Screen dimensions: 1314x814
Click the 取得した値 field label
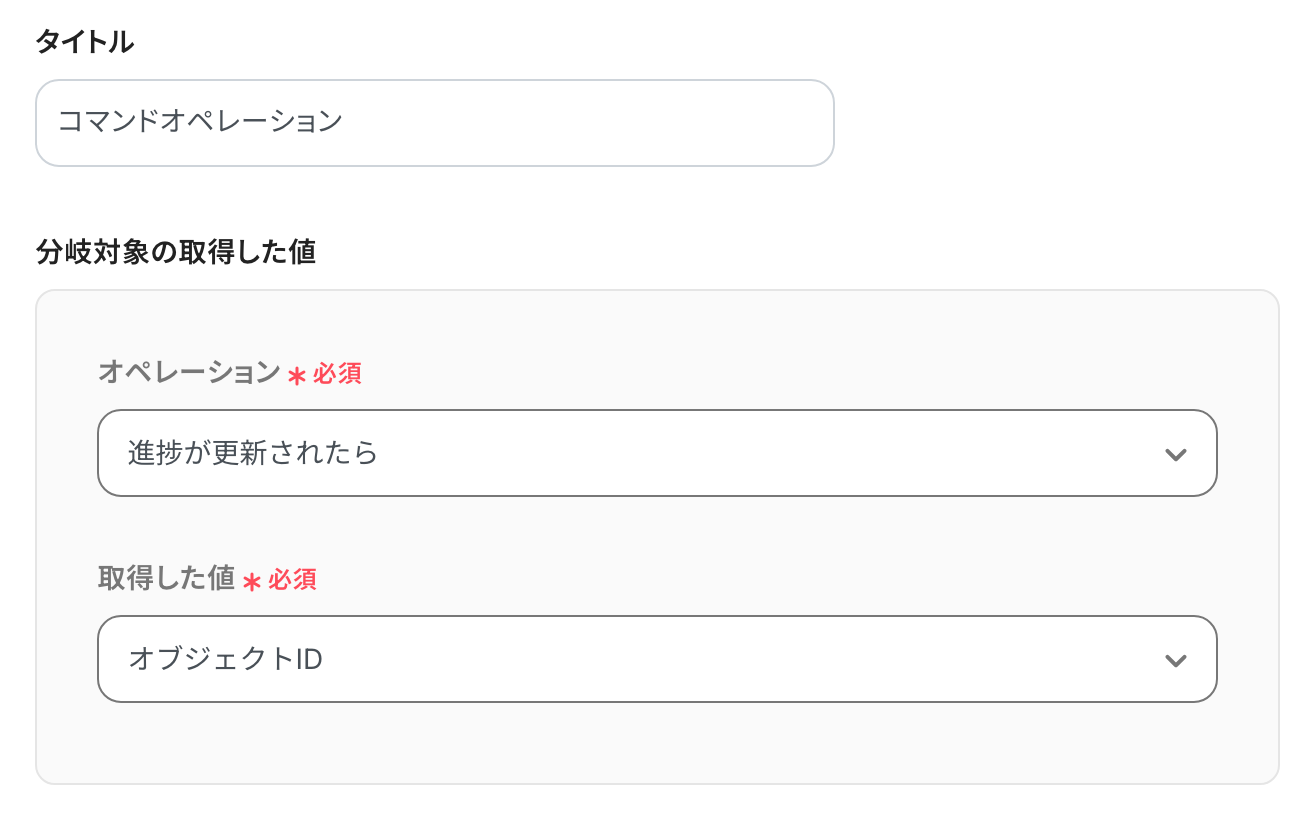click(166, 578)
